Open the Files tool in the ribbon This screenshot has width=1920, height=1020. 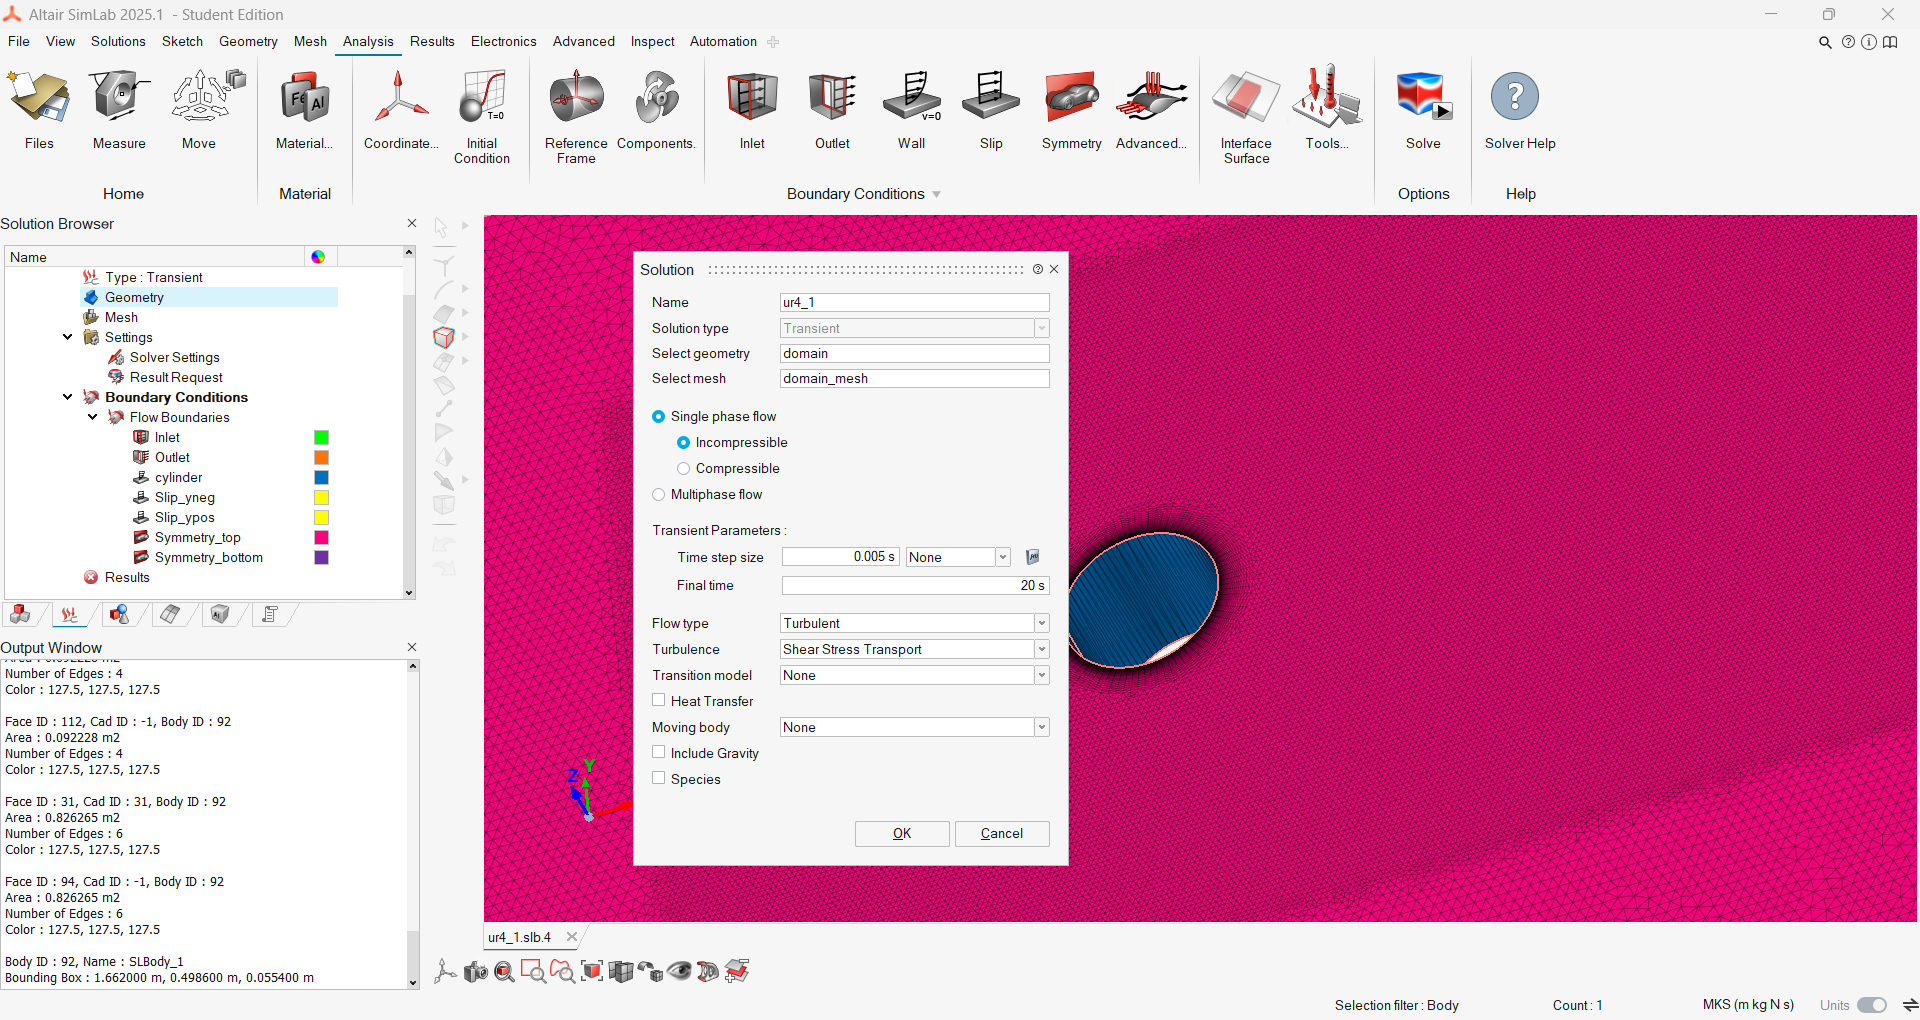39,109
